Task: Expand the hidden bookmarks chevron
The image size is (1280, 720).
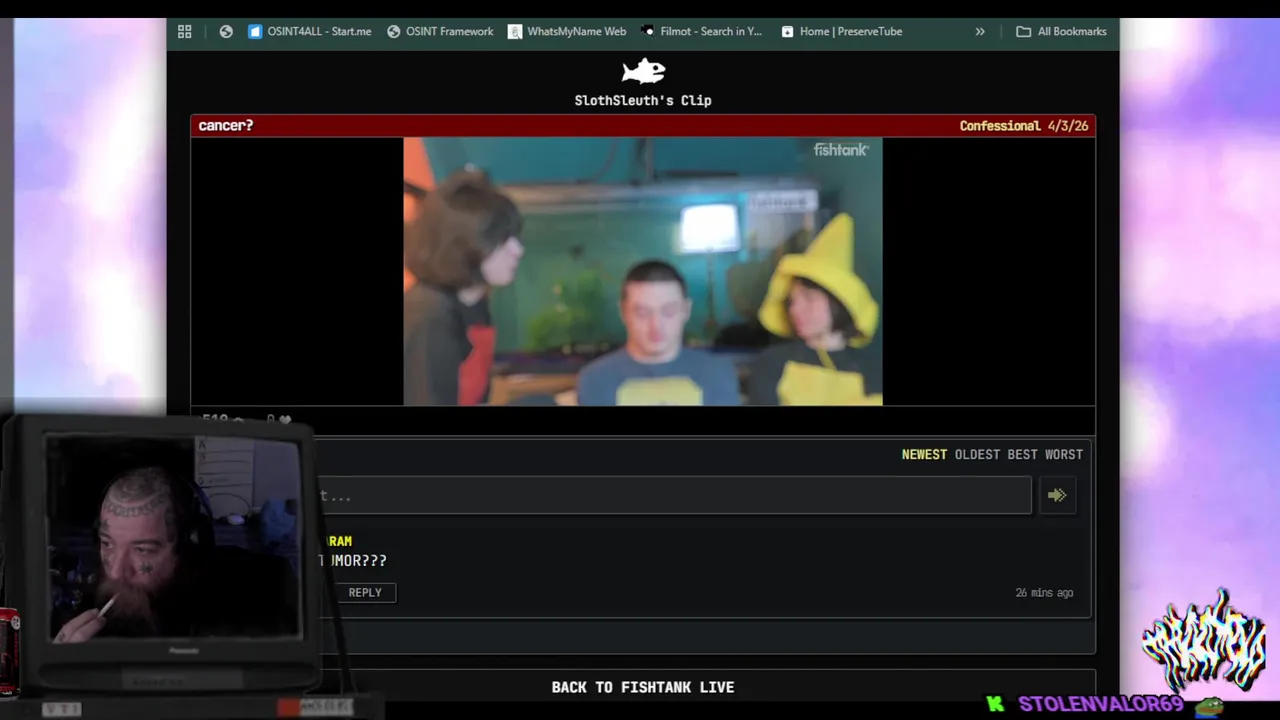Action: click(980, 31)
